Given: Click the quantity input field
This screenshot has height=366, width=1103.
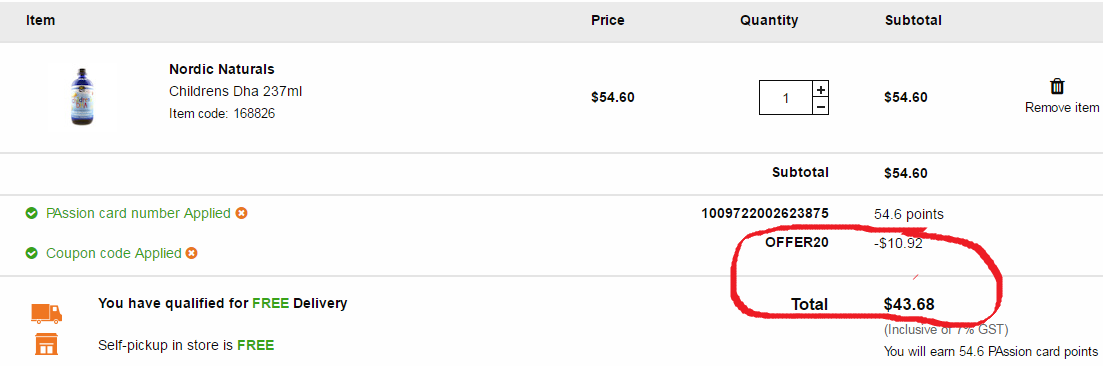Looking at the screenshot, I should pyautogui.click(x=786, y=98).
